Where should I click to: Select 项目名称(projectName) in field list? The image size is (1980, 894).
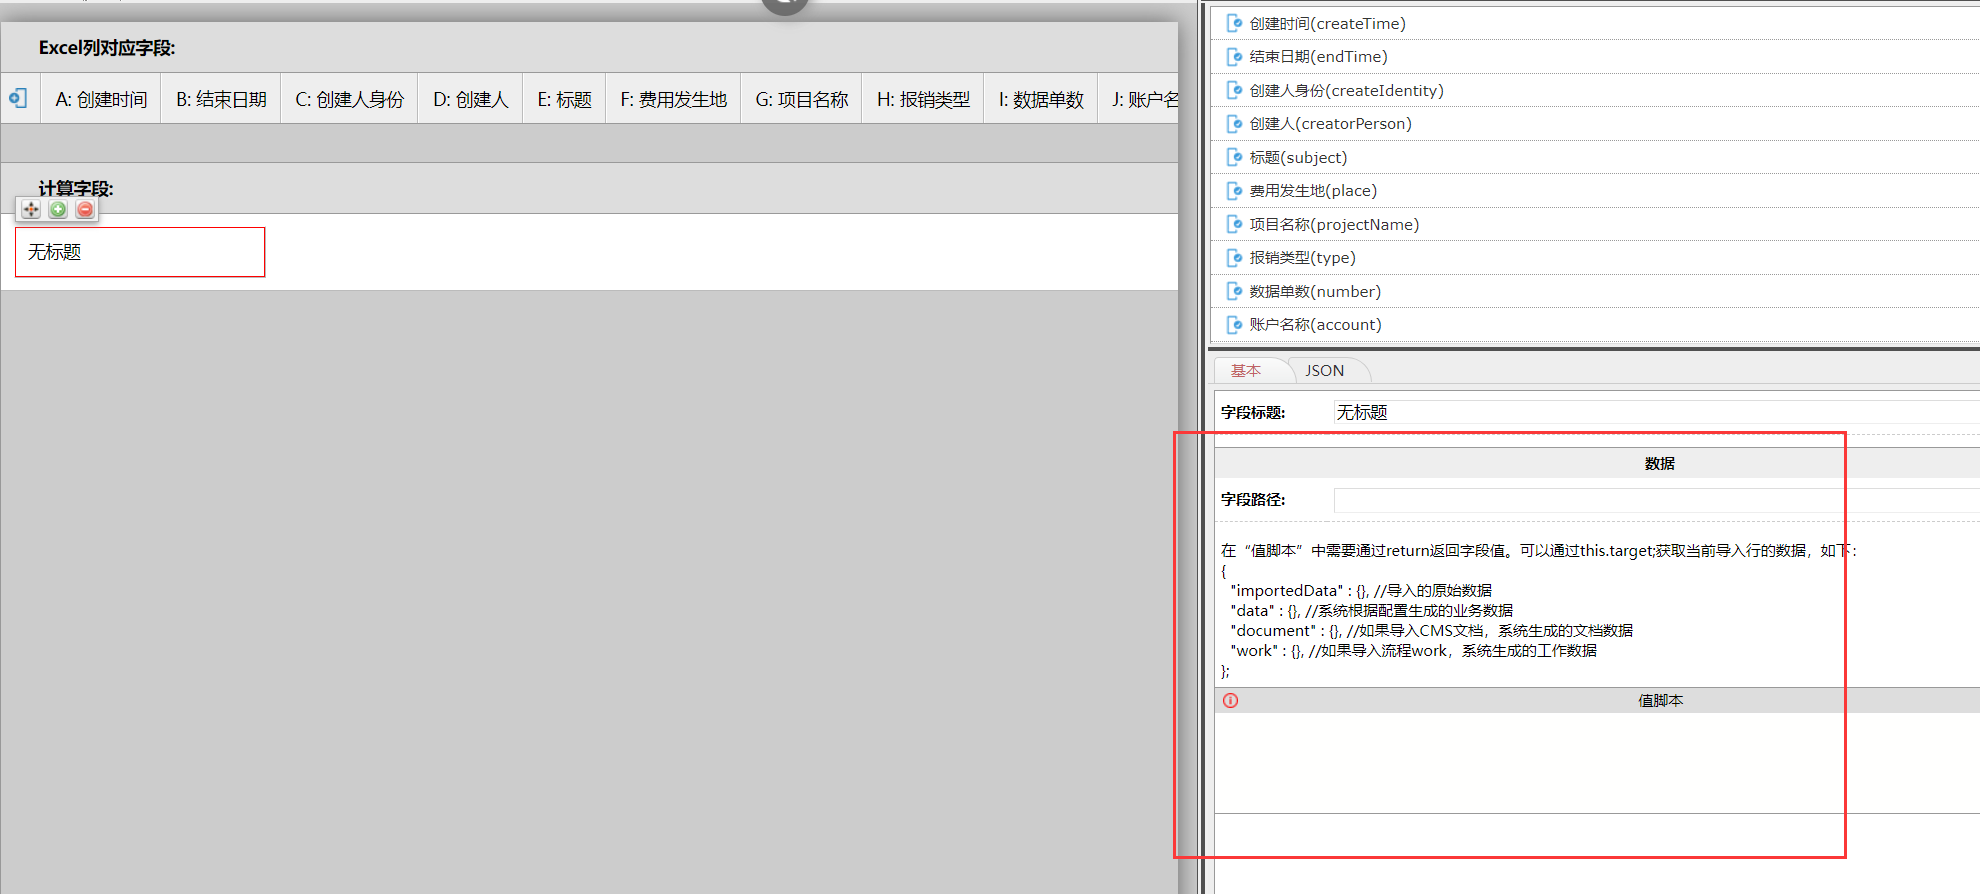coord(1334,224)
